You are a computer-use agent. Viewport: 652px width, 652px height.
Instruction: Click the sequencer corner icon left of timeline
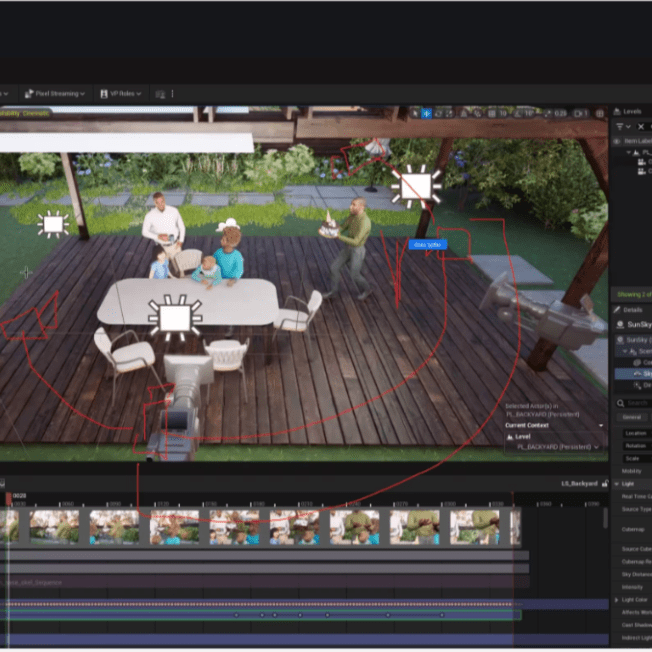click(2, 484)
